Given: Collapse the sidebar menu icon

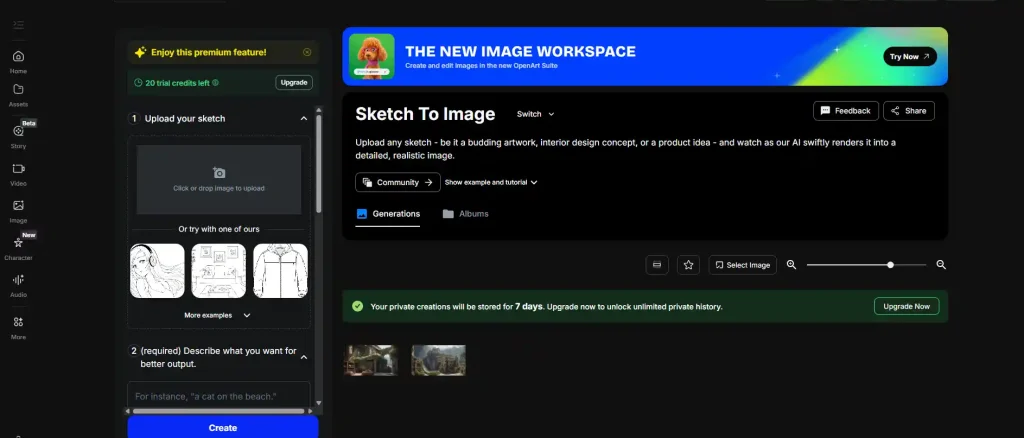Looking at the screenshot, I should pos(18,25).
